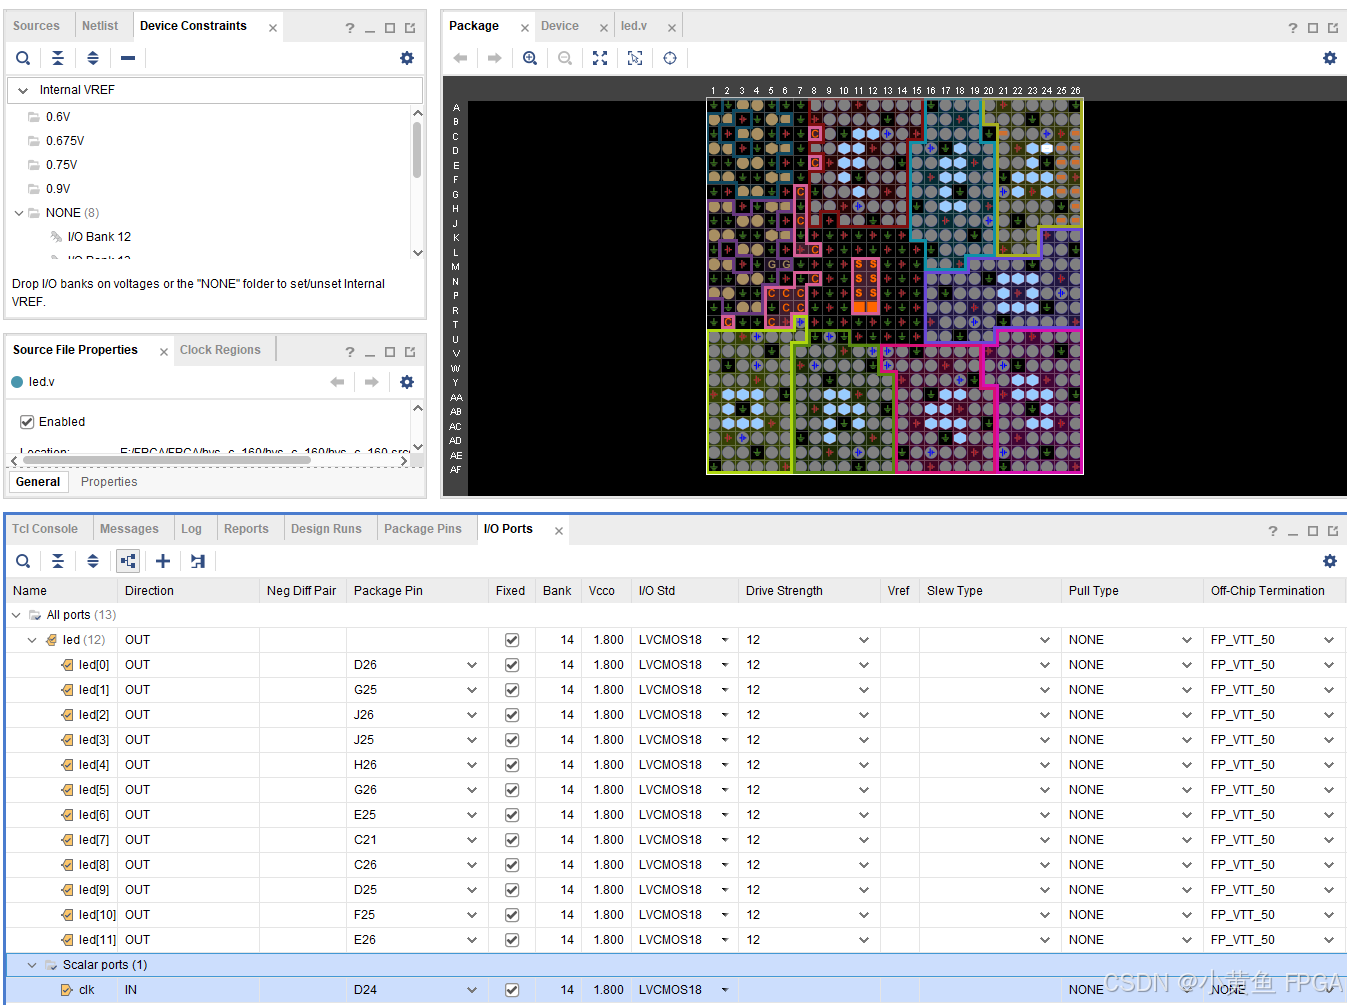Collapse all rows in I/O Ports

(x=58, y=561)
